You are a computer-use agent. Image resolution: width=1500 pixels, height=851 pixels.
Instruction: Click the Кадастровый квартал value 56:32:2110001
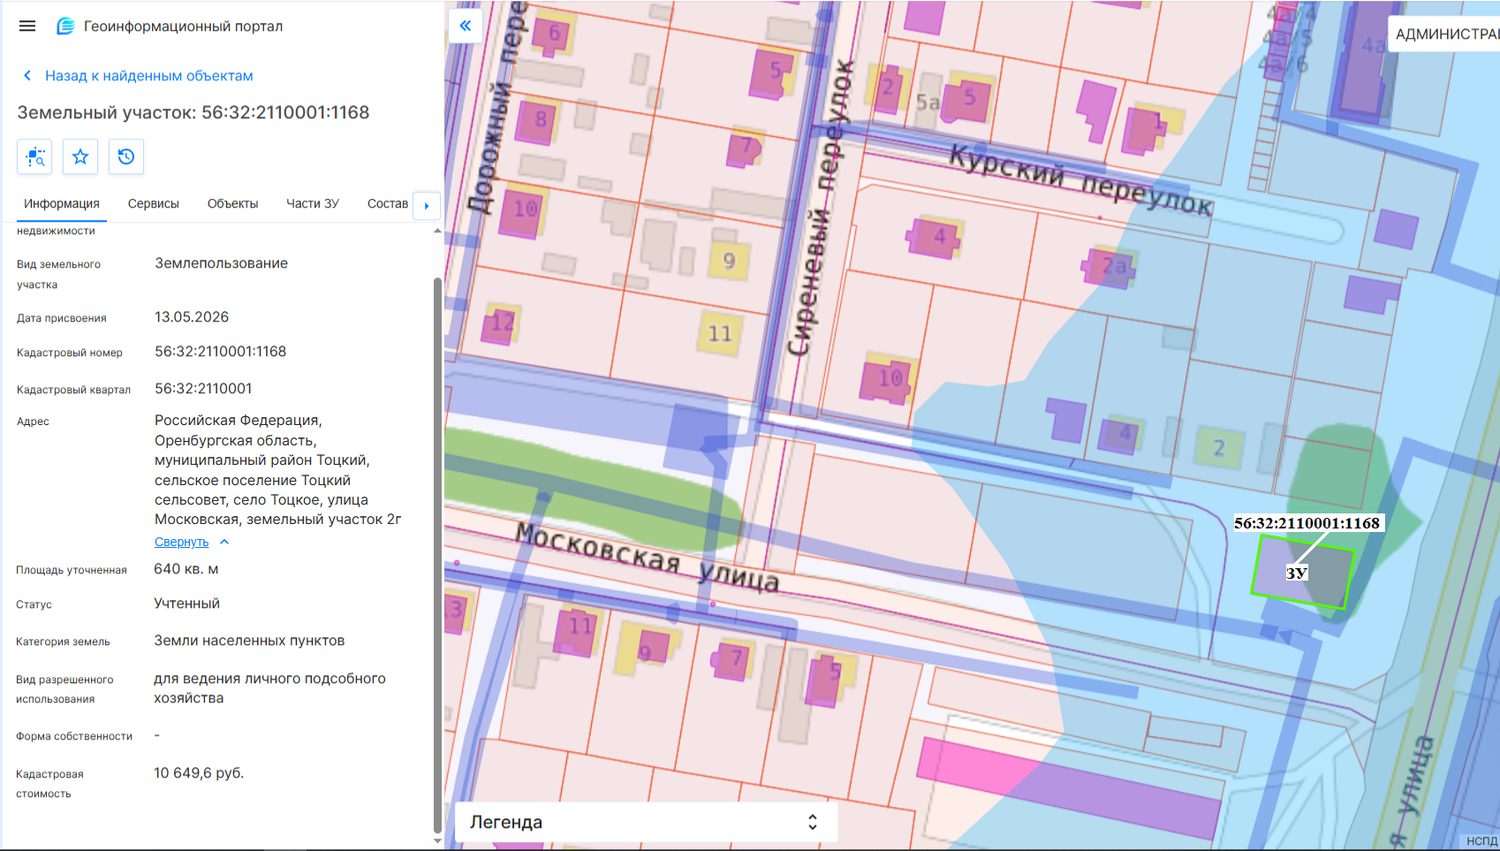point(203,388)
